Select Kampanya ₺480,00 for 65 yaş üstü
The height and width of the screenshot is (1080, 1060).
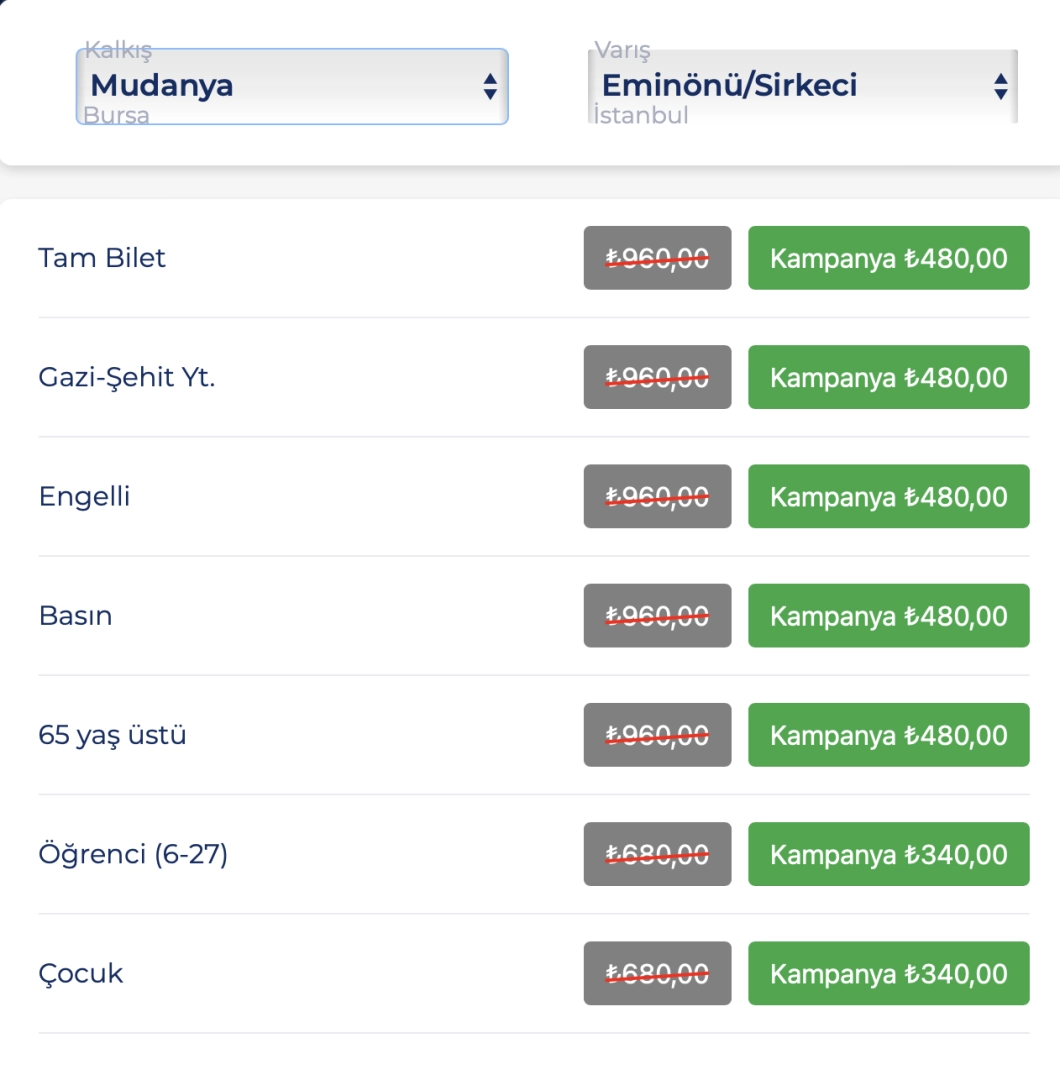point(888,735)
